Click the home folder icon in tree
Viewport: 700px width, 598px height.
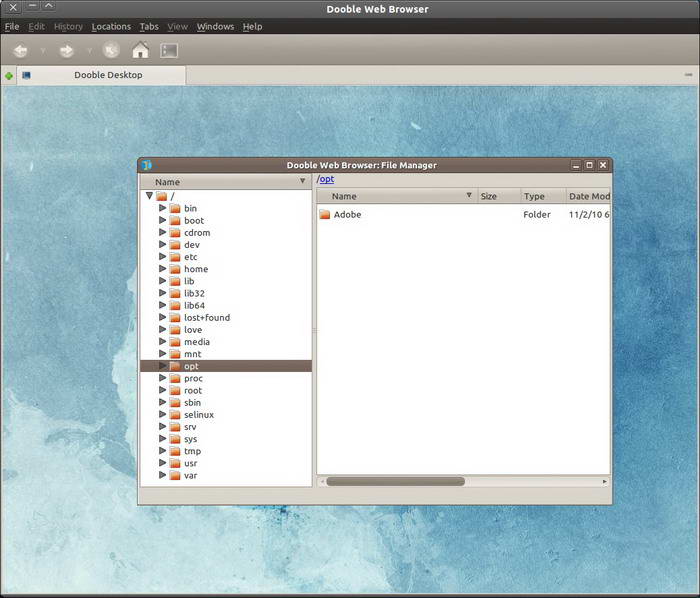click(x=175, y=269)
